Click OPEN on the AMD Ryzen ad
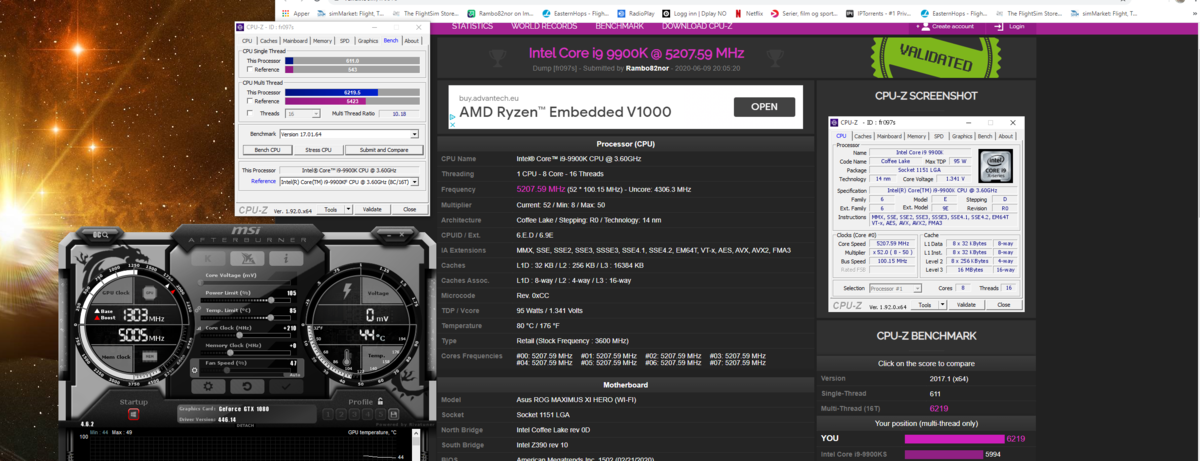 click(x=764, y=107)
